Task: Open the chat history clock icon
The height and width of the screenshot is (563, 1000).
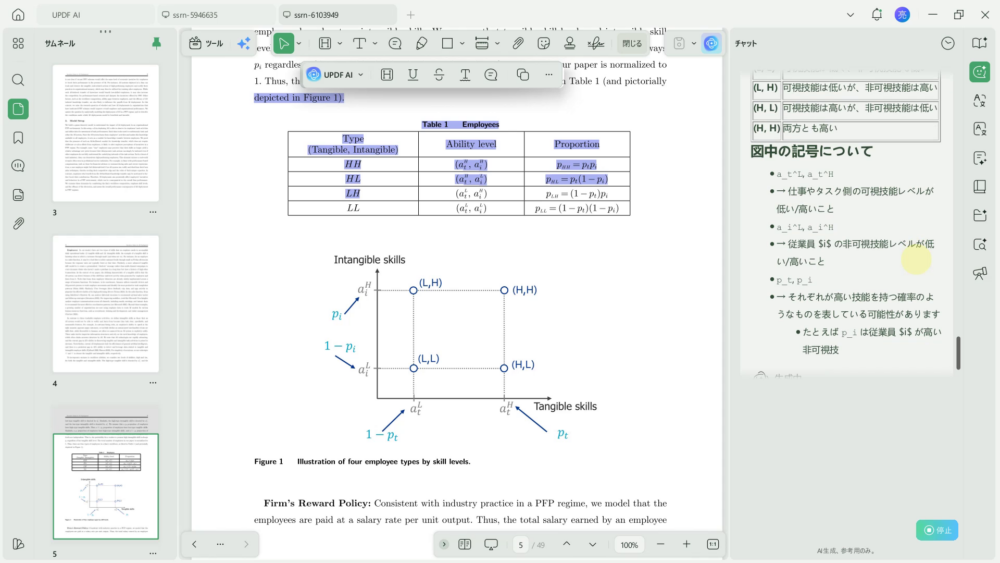Action: (948, 43)
